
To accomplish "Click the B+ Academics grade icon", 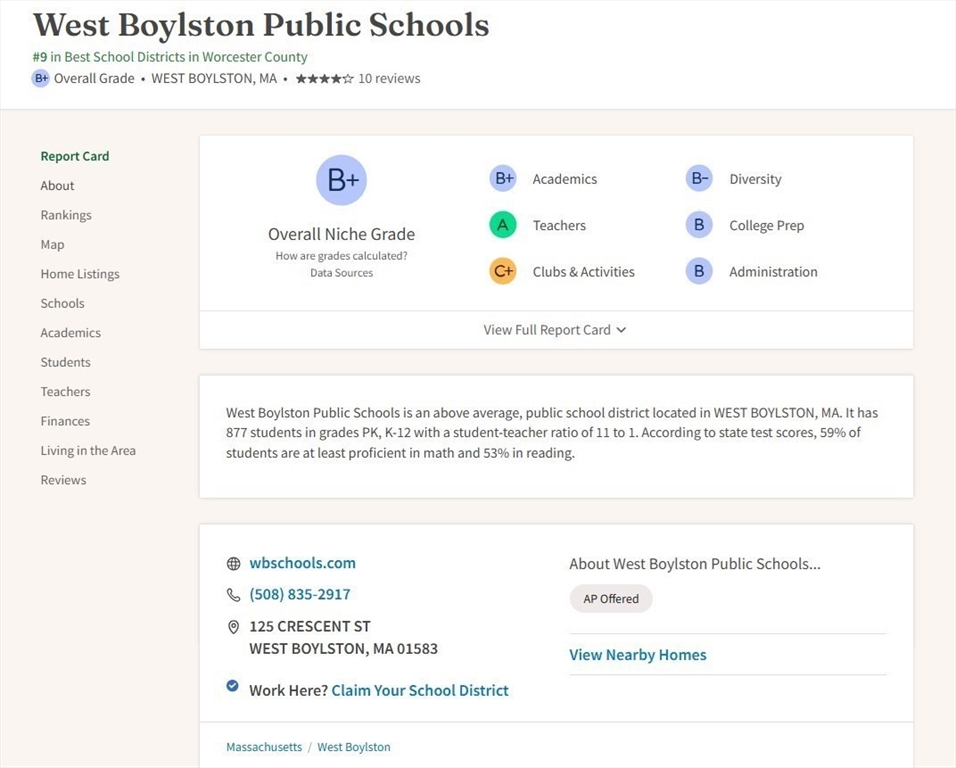I will click(x=503, y=179).
